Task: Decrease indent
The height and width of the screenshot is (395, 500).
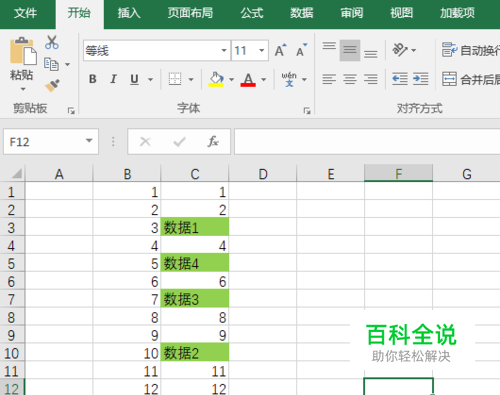Action: (x=400, y=79)
